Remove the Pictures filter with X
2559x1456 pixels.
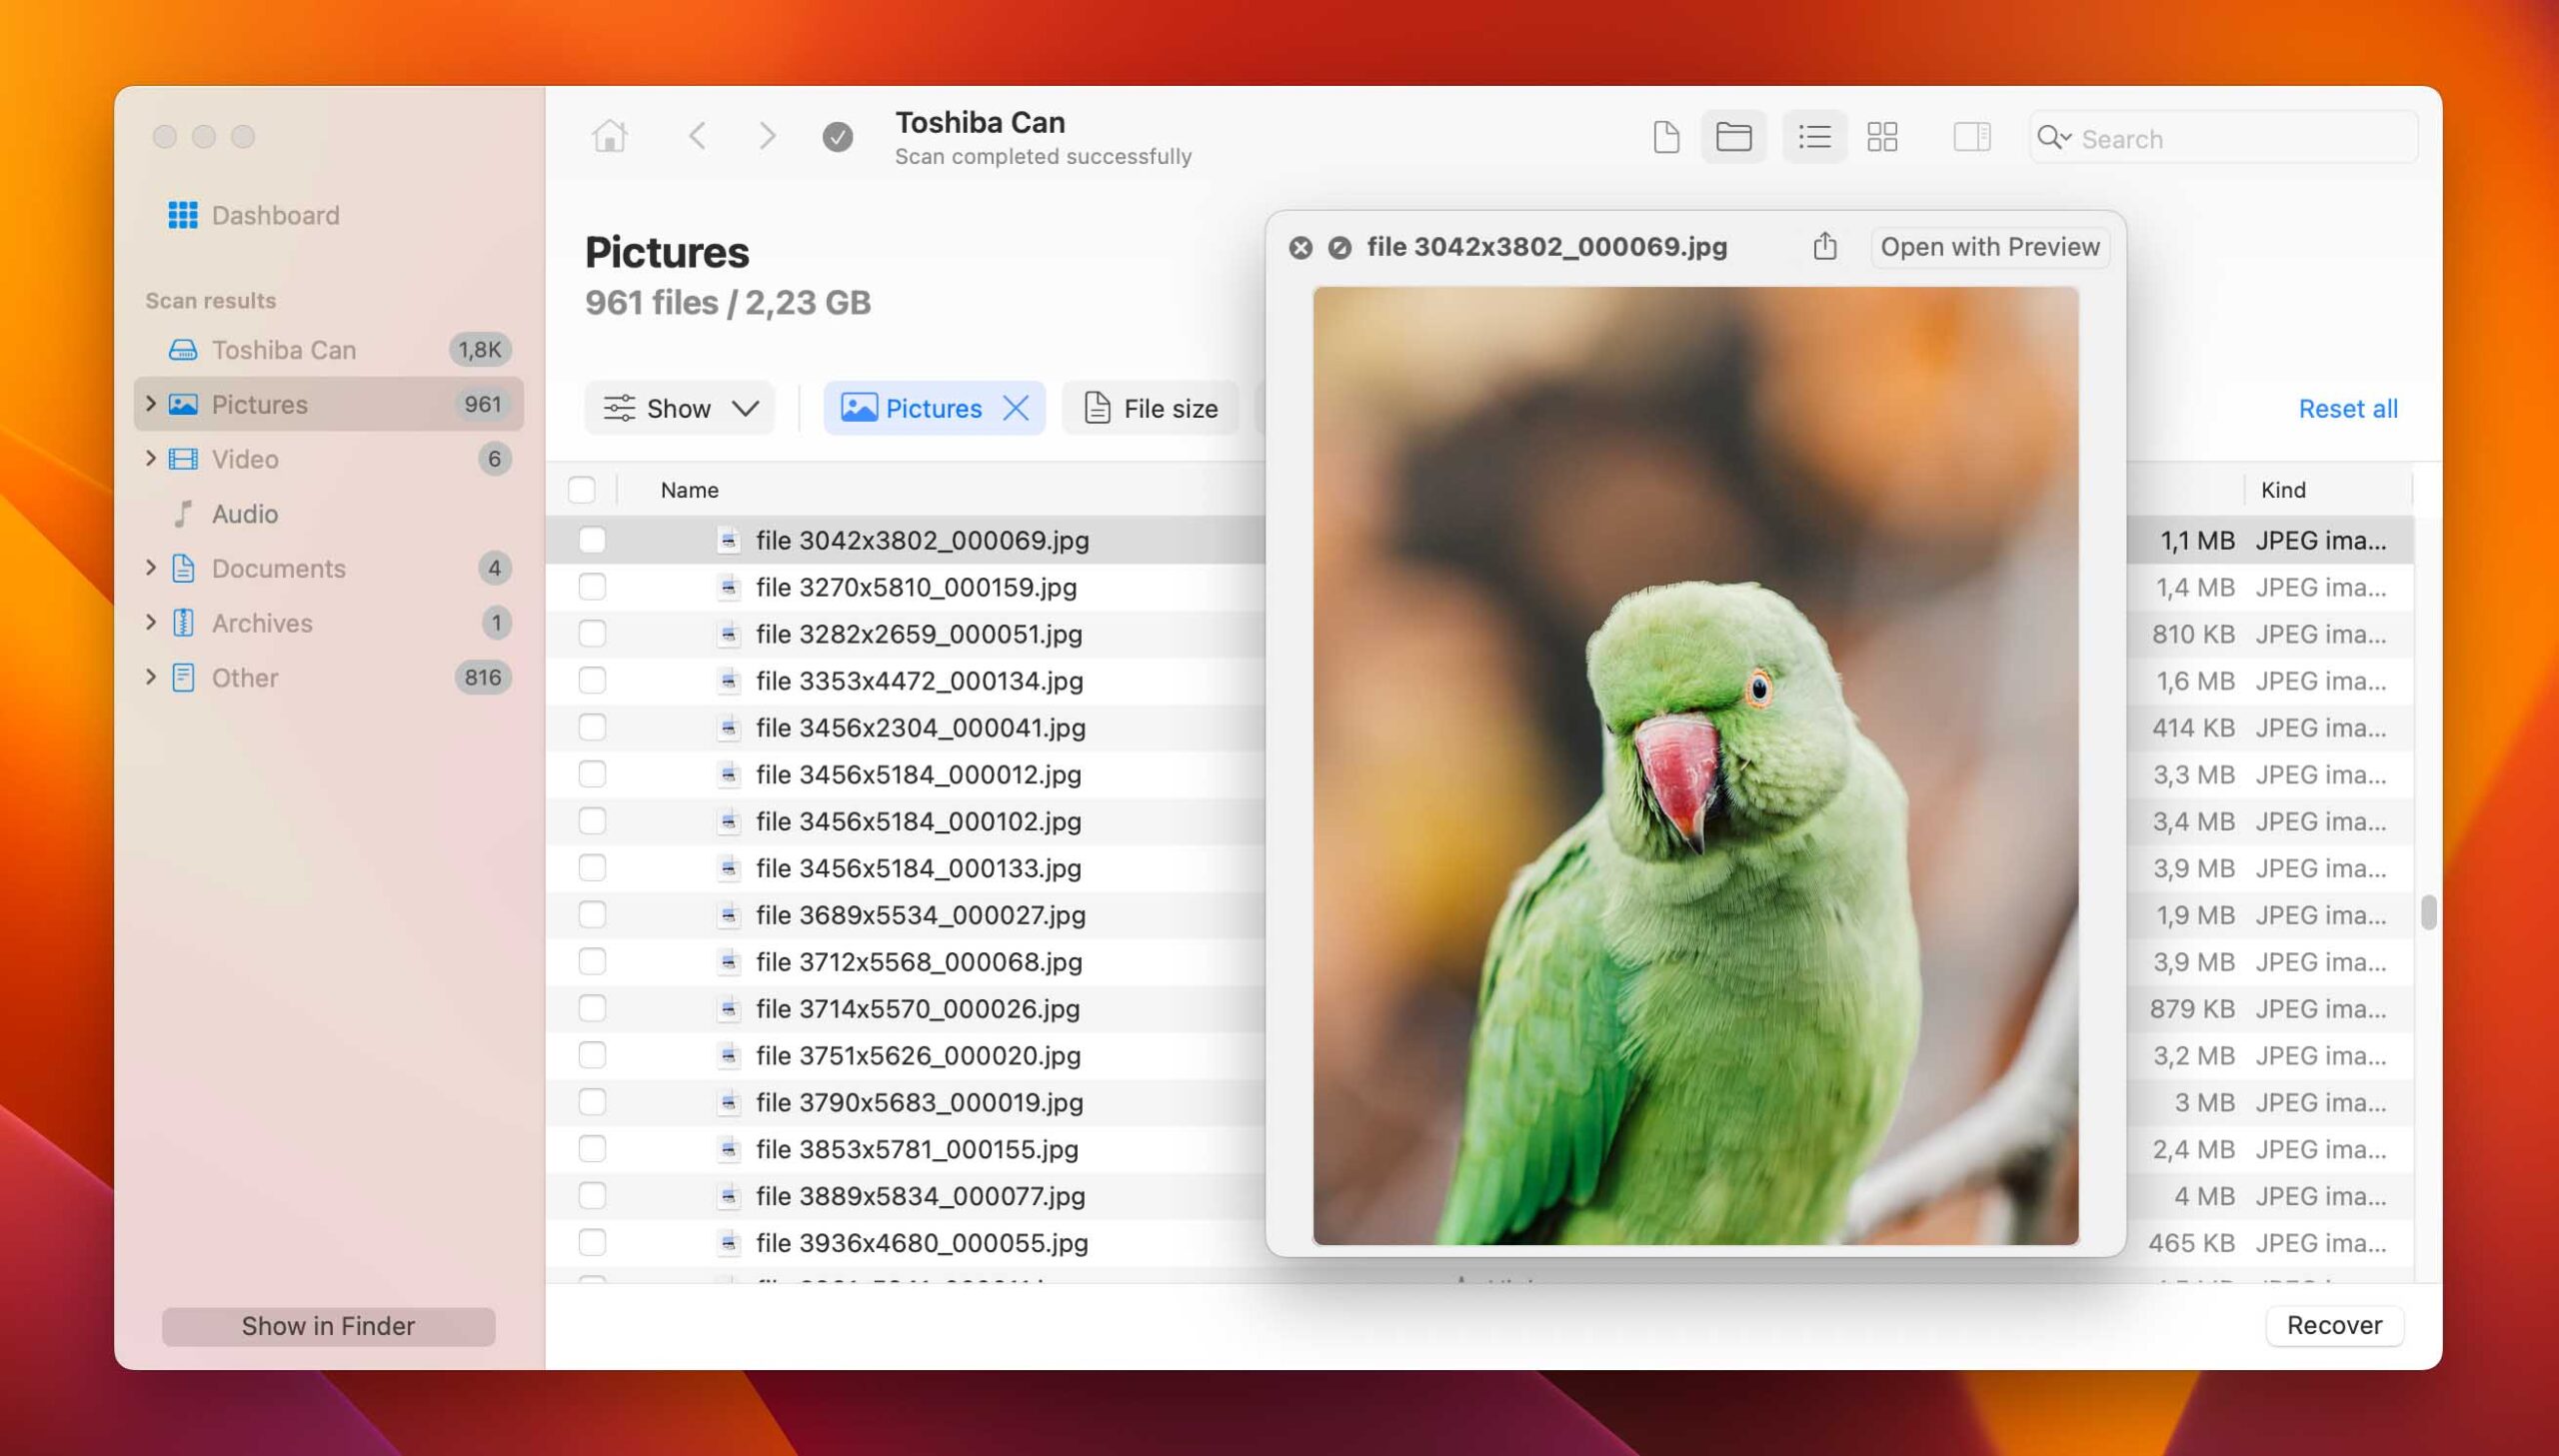1016,408
